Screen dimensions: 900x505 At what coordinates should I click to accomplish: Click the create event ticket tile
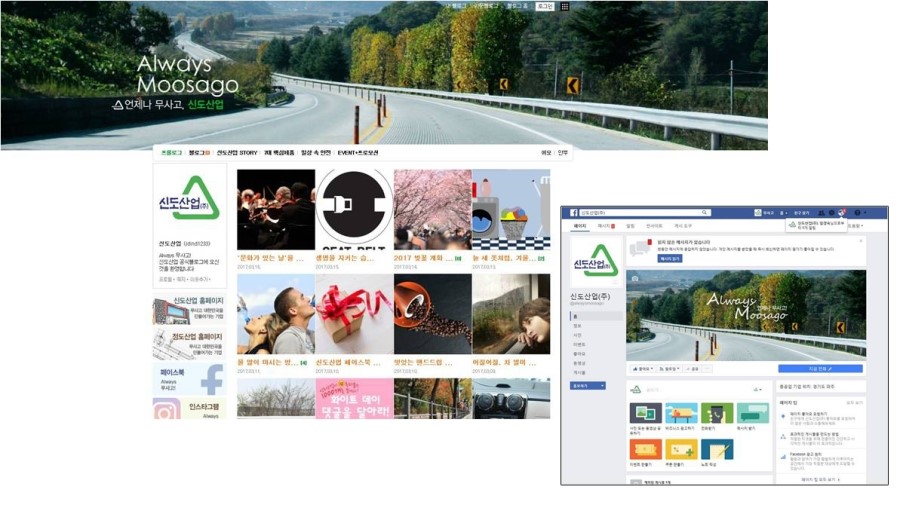click(x=646, y=449)
